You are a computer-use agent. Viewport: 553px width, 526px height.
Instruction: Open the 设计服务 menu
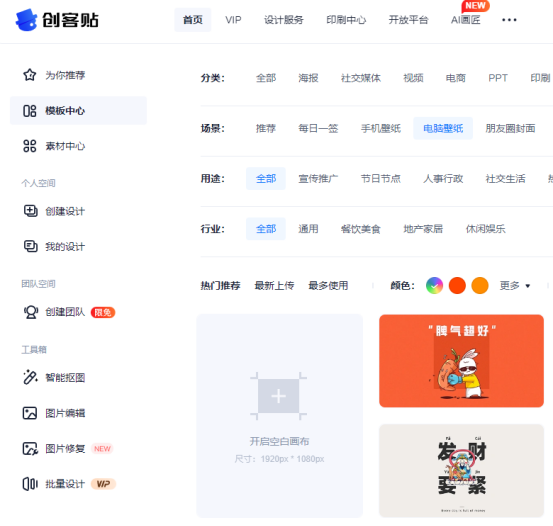(284, 20)
